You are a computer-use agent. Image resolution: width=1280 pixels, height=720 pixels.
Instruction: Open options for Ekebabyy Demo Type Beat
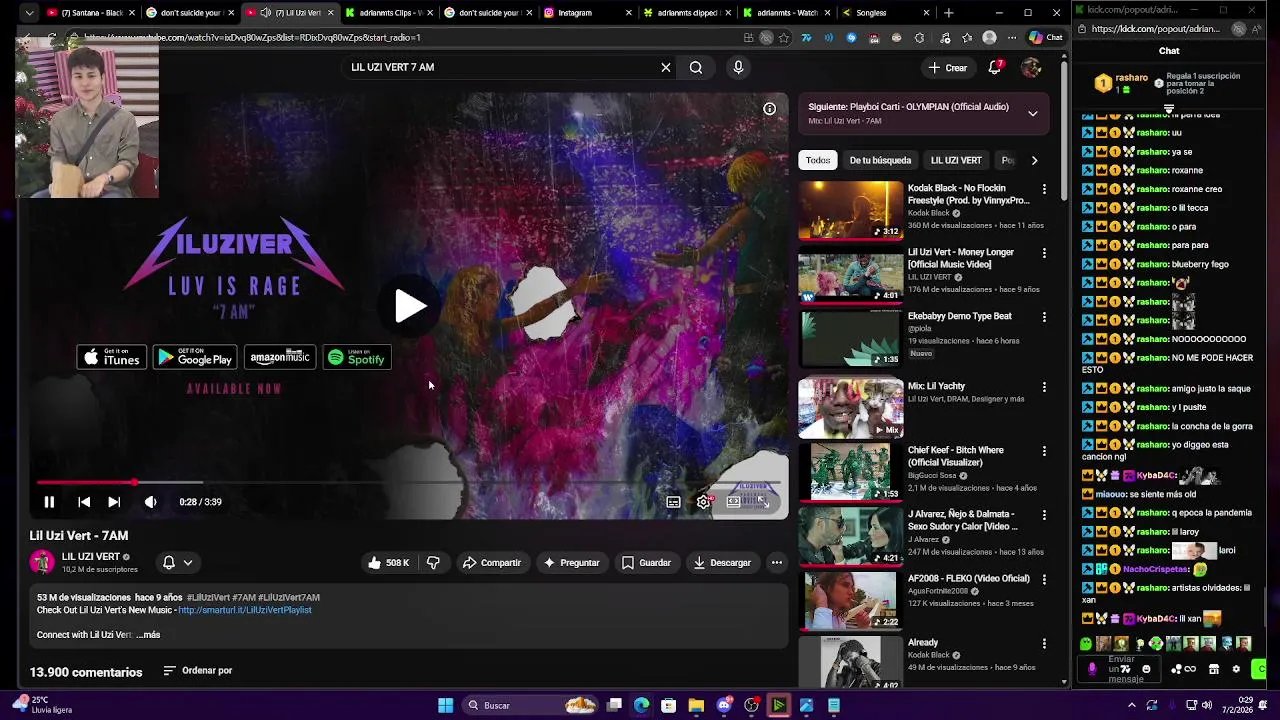pos(1044,317)
